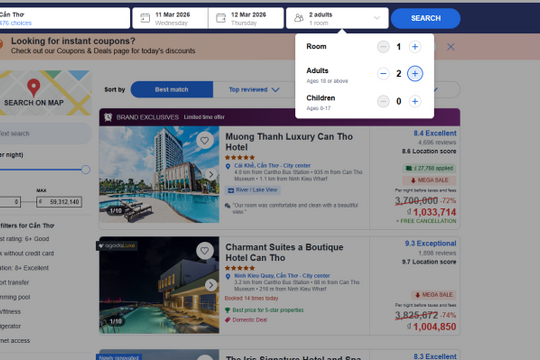Click the calendar icon for check-out date
This screenshot has width=540, height=360.
point(221,18)
